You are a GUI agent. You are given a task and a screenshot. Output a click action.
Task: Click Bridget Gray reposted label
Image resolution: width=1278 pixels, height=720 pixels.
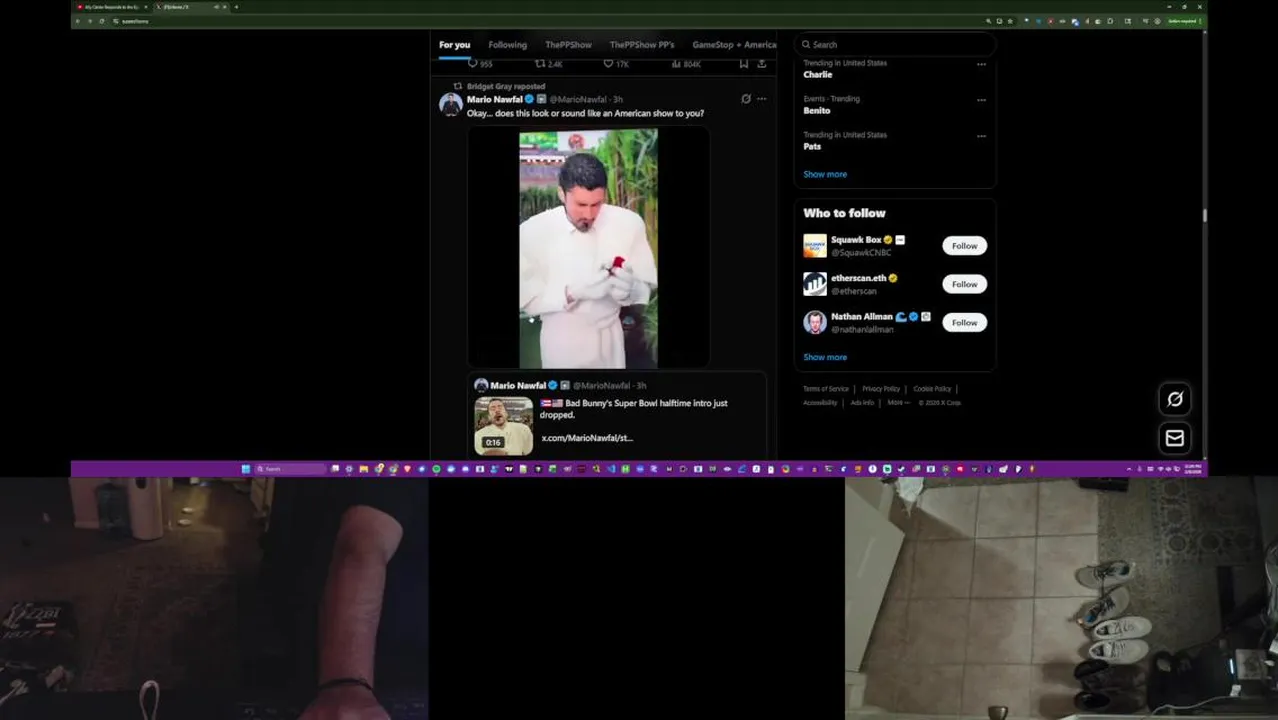(x=506, y=86)
